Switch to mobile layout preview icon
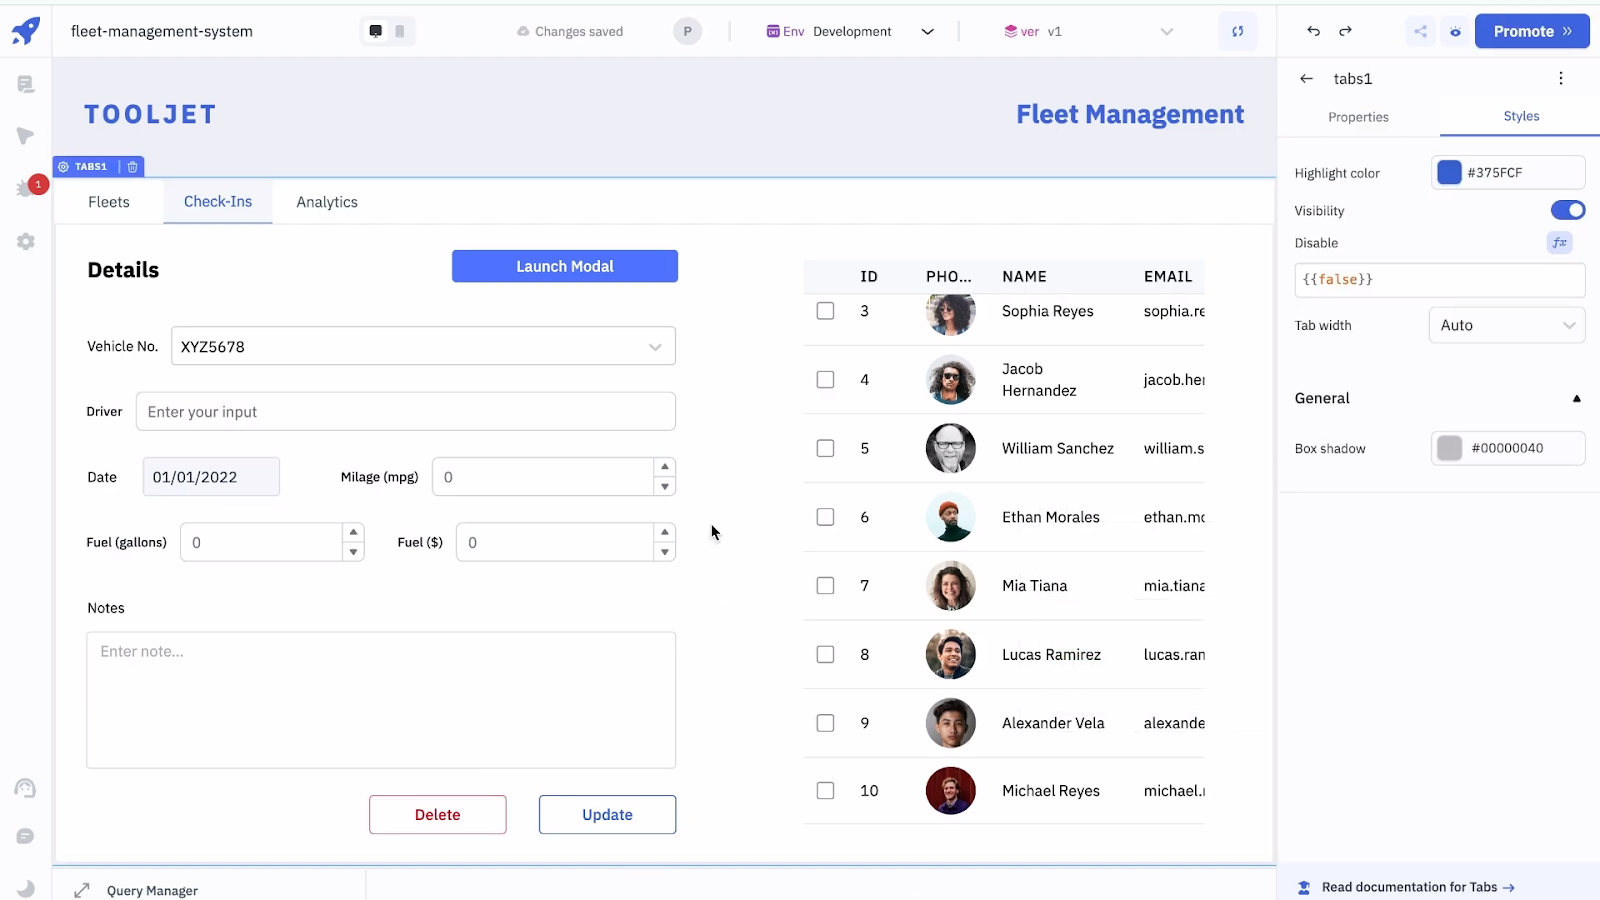This screenshot has height=900, width=1600. 399,31
